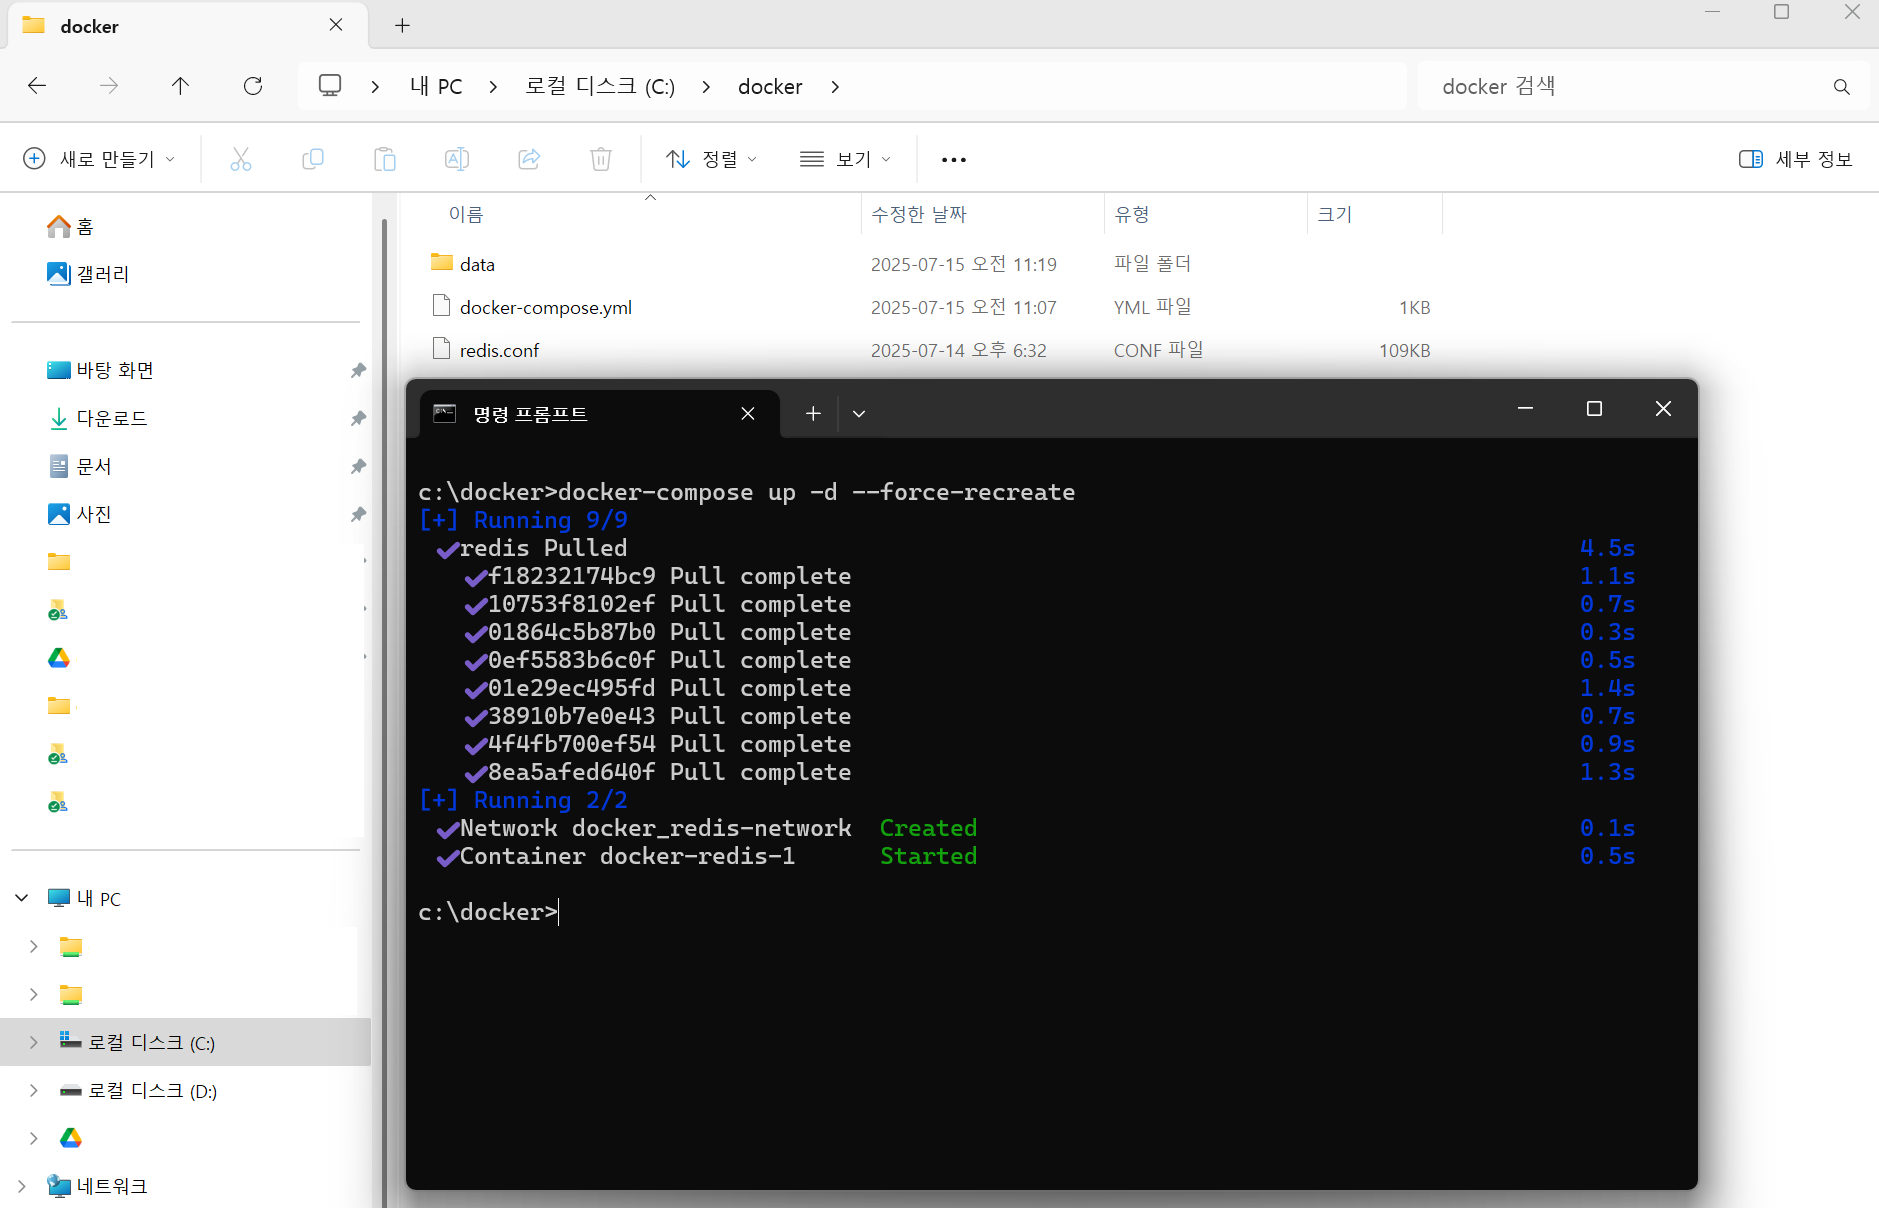Select the data folder

478,264
